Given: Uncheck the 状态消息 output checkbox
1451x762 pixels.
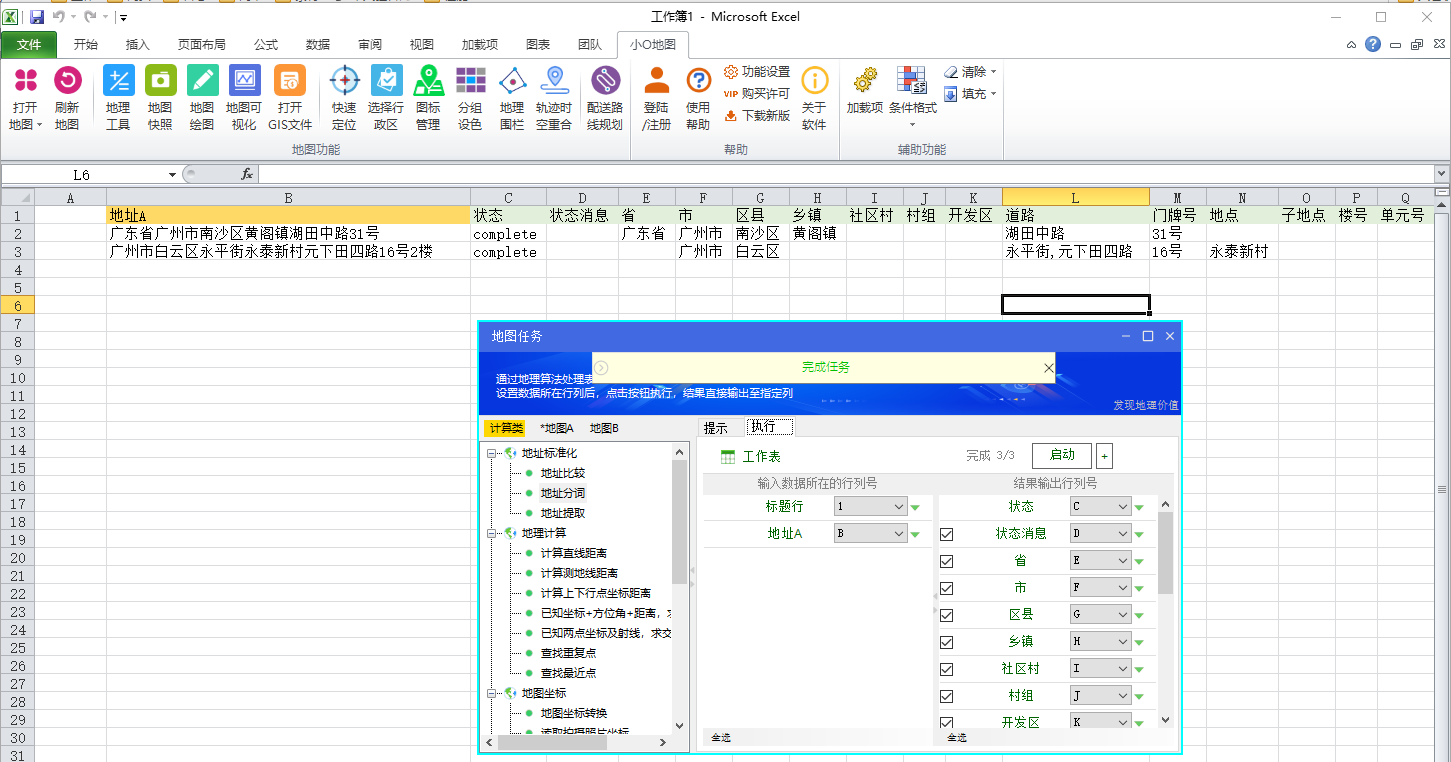Looking at the screenshot, I should click(947, 534).
